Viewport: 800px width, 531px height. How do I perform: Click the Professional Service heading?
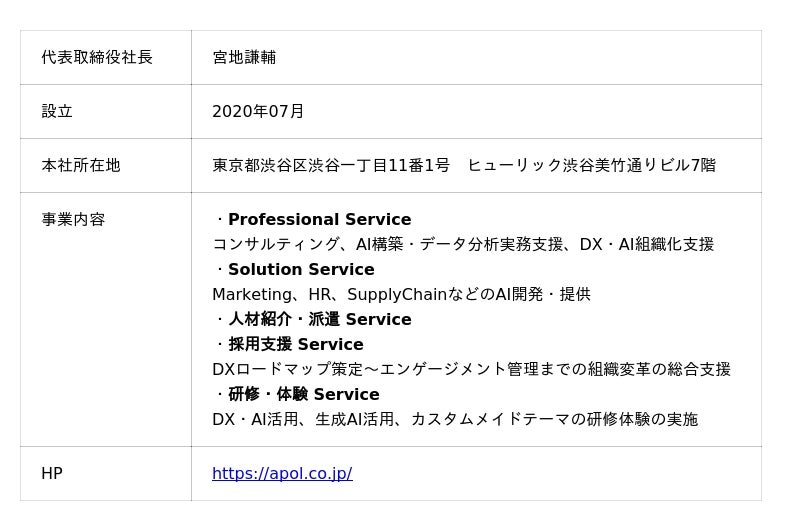[319, 219]
